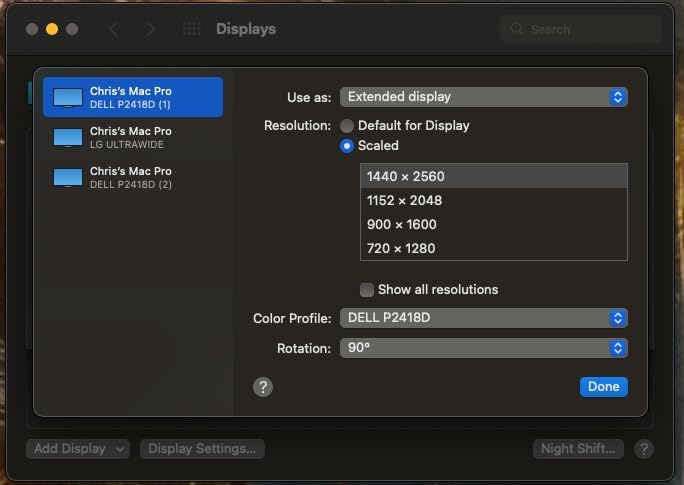
Task: Click the DELL P2418D (1) monitor icon
Action: (x=68, y=97)
